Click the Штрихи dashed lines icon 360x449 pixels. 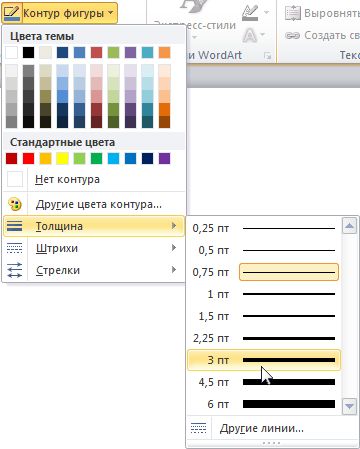coord(15,248)
